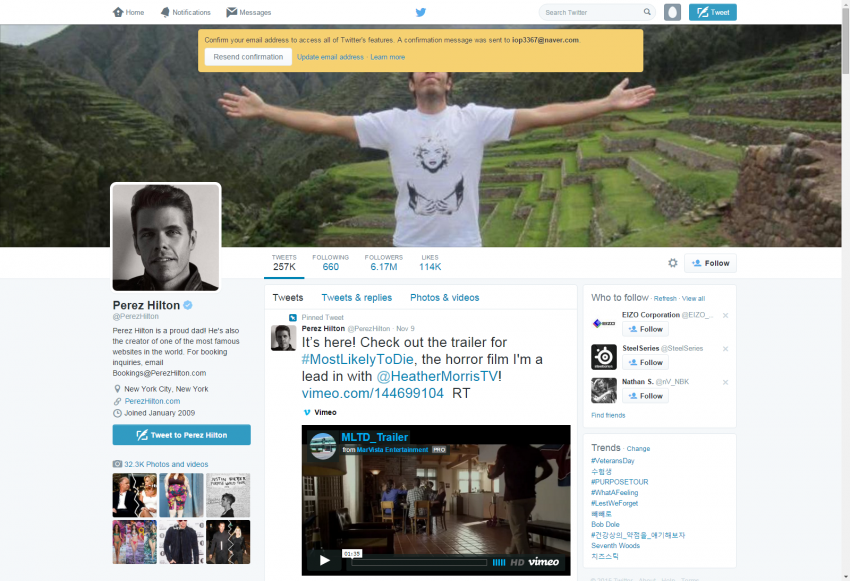Screen dimensions: 850x581
Task: Click the search magnifier icon
Action: click(x=646, y=12)
